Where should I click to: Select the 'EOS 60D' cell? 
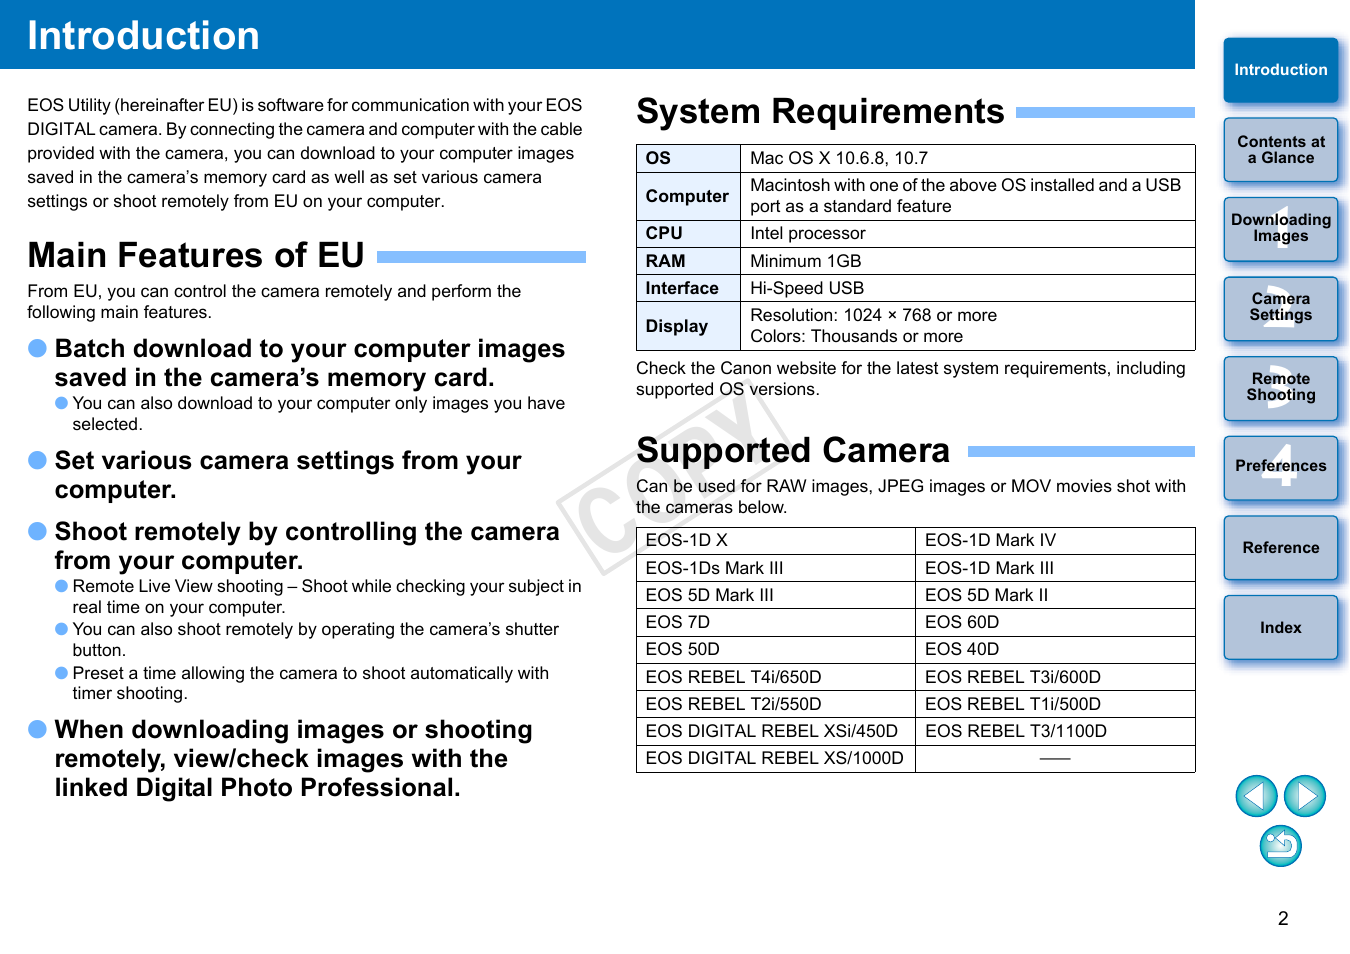point(1055,622)
